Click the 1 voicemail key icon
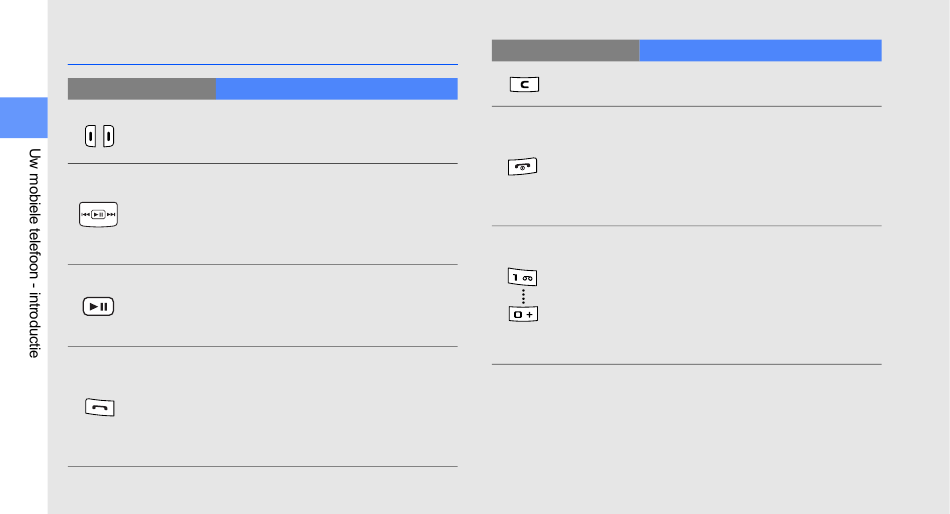The height and width of the screenshot is (514, 950). [522, 277]
